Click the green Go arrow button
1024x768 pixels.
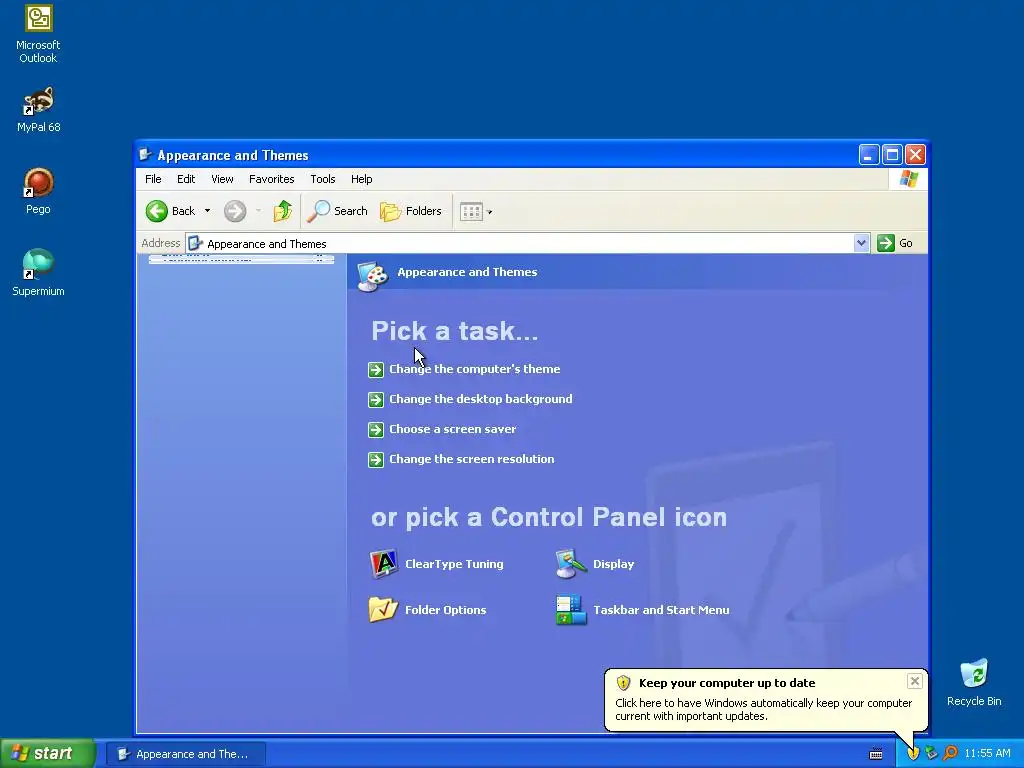click(x=886, y=243)
